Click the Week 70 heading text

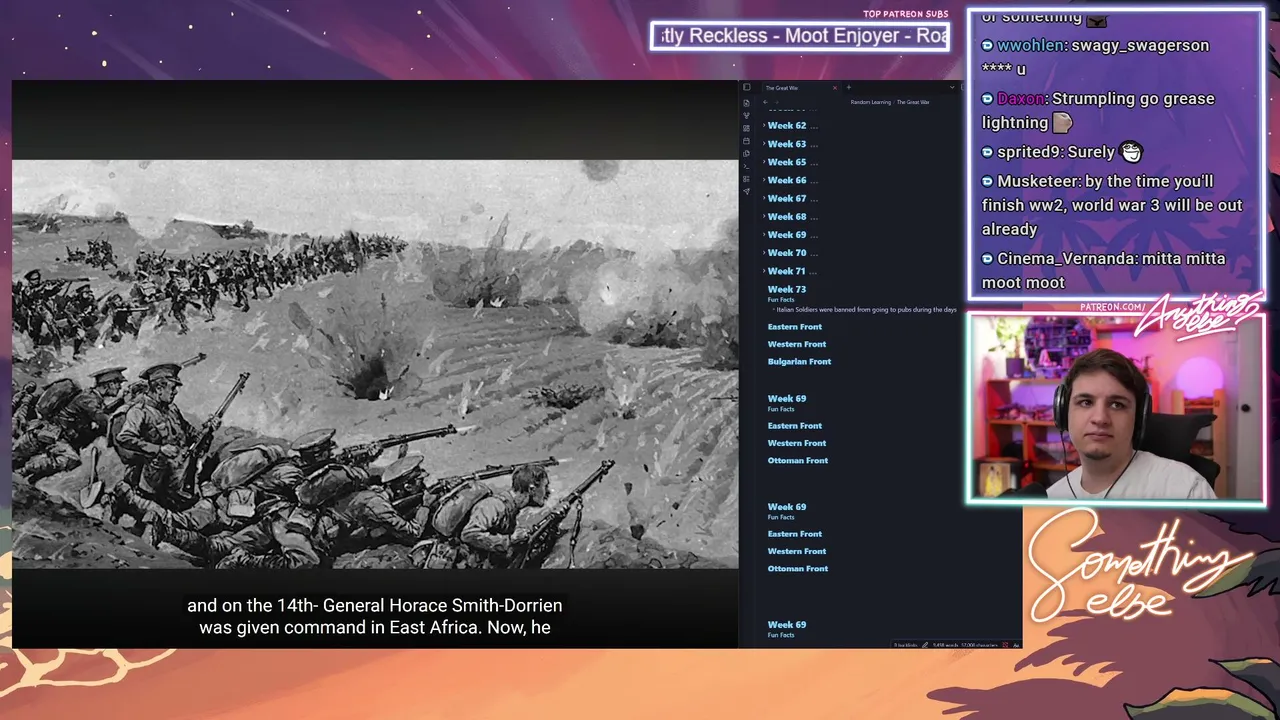click(x=787, y=253)
